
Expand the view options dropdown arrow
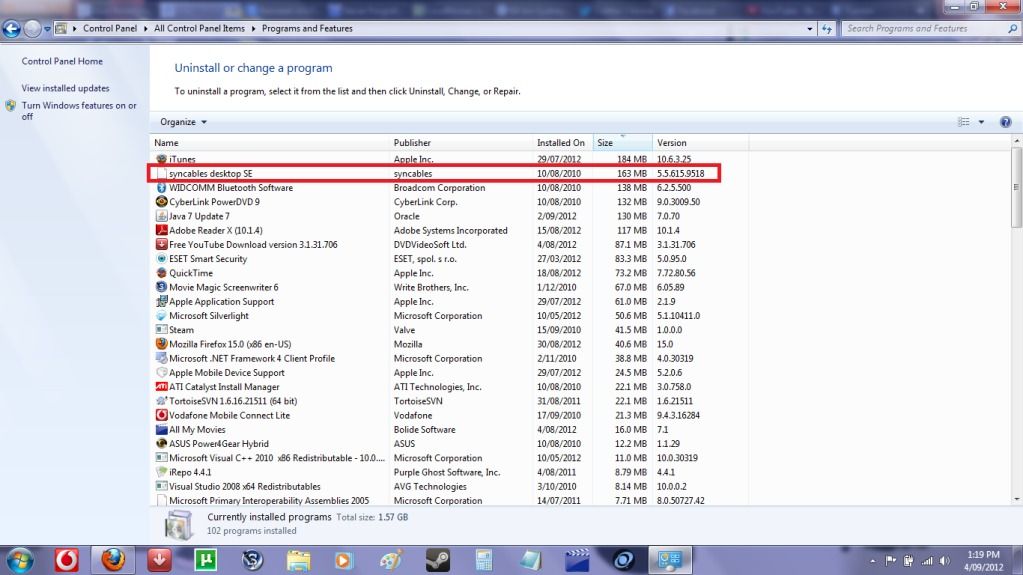coord(981,122)
